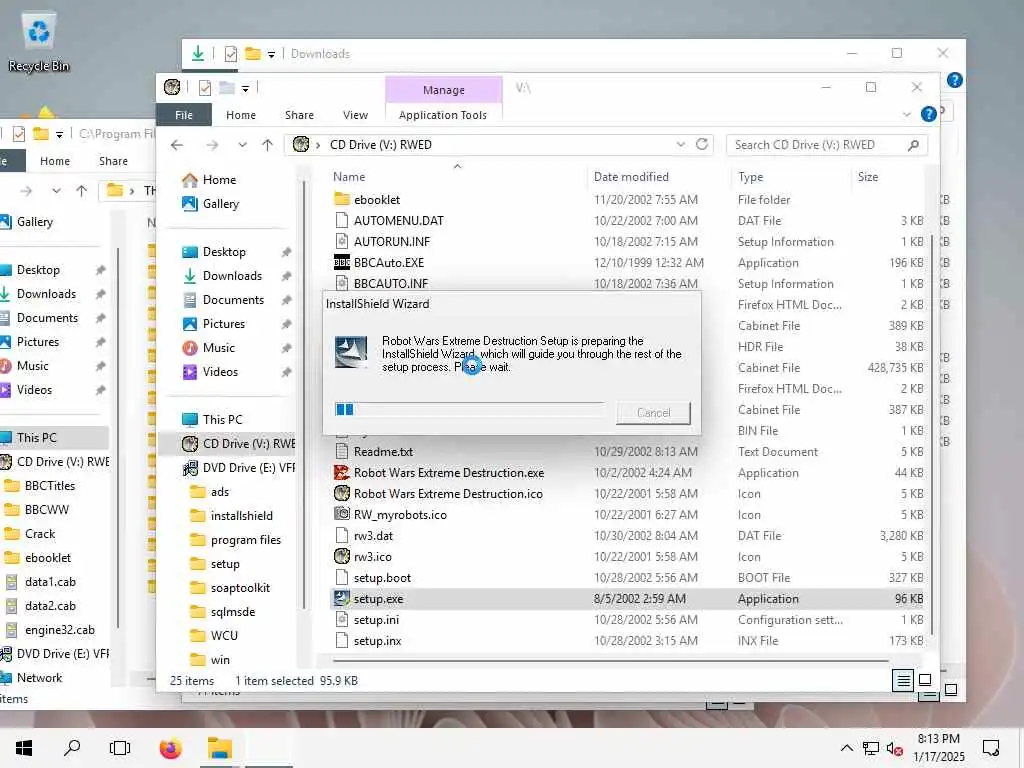Select the setup.ini file
The width and height of the screenshot is (1024, 768).
tap(376, 620)
